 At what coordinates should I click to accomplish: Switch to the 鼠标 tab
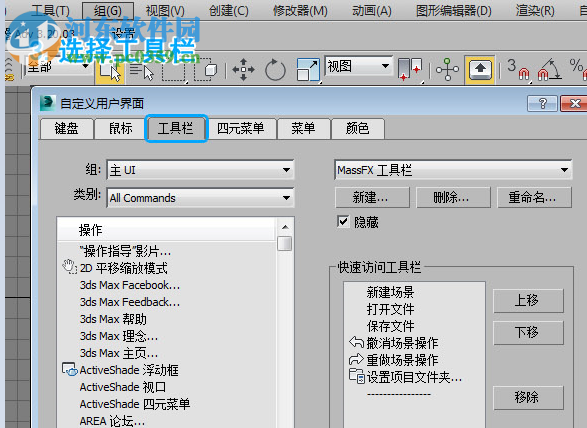[121, 128]
